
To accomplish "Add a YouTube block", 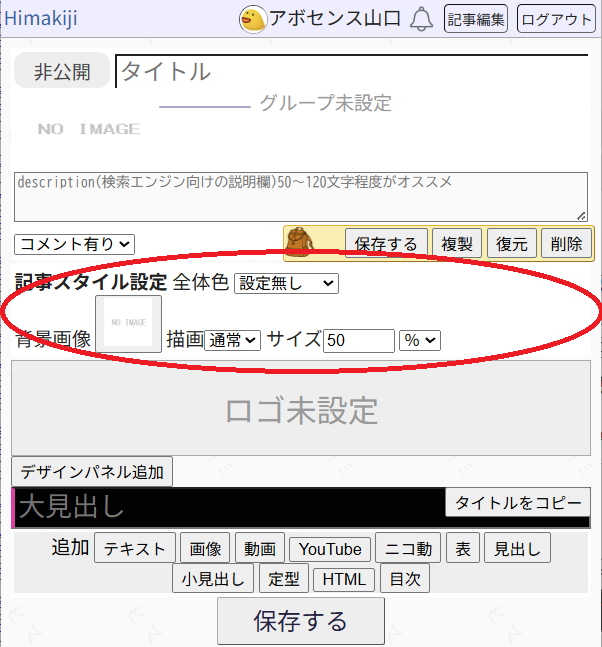I will [x=330, y=549].
